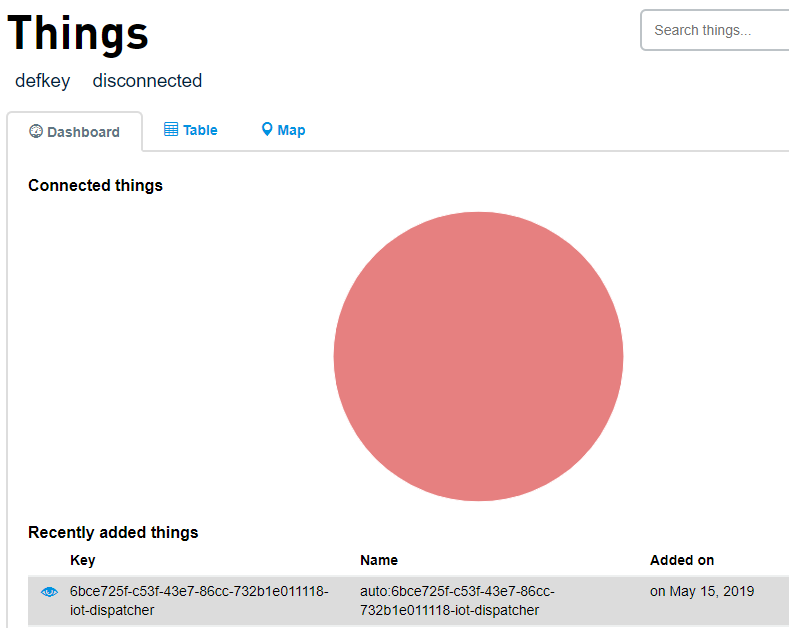Select the Map tab label
The width and height of the screenshot is (789, 628).
point(291,130)
